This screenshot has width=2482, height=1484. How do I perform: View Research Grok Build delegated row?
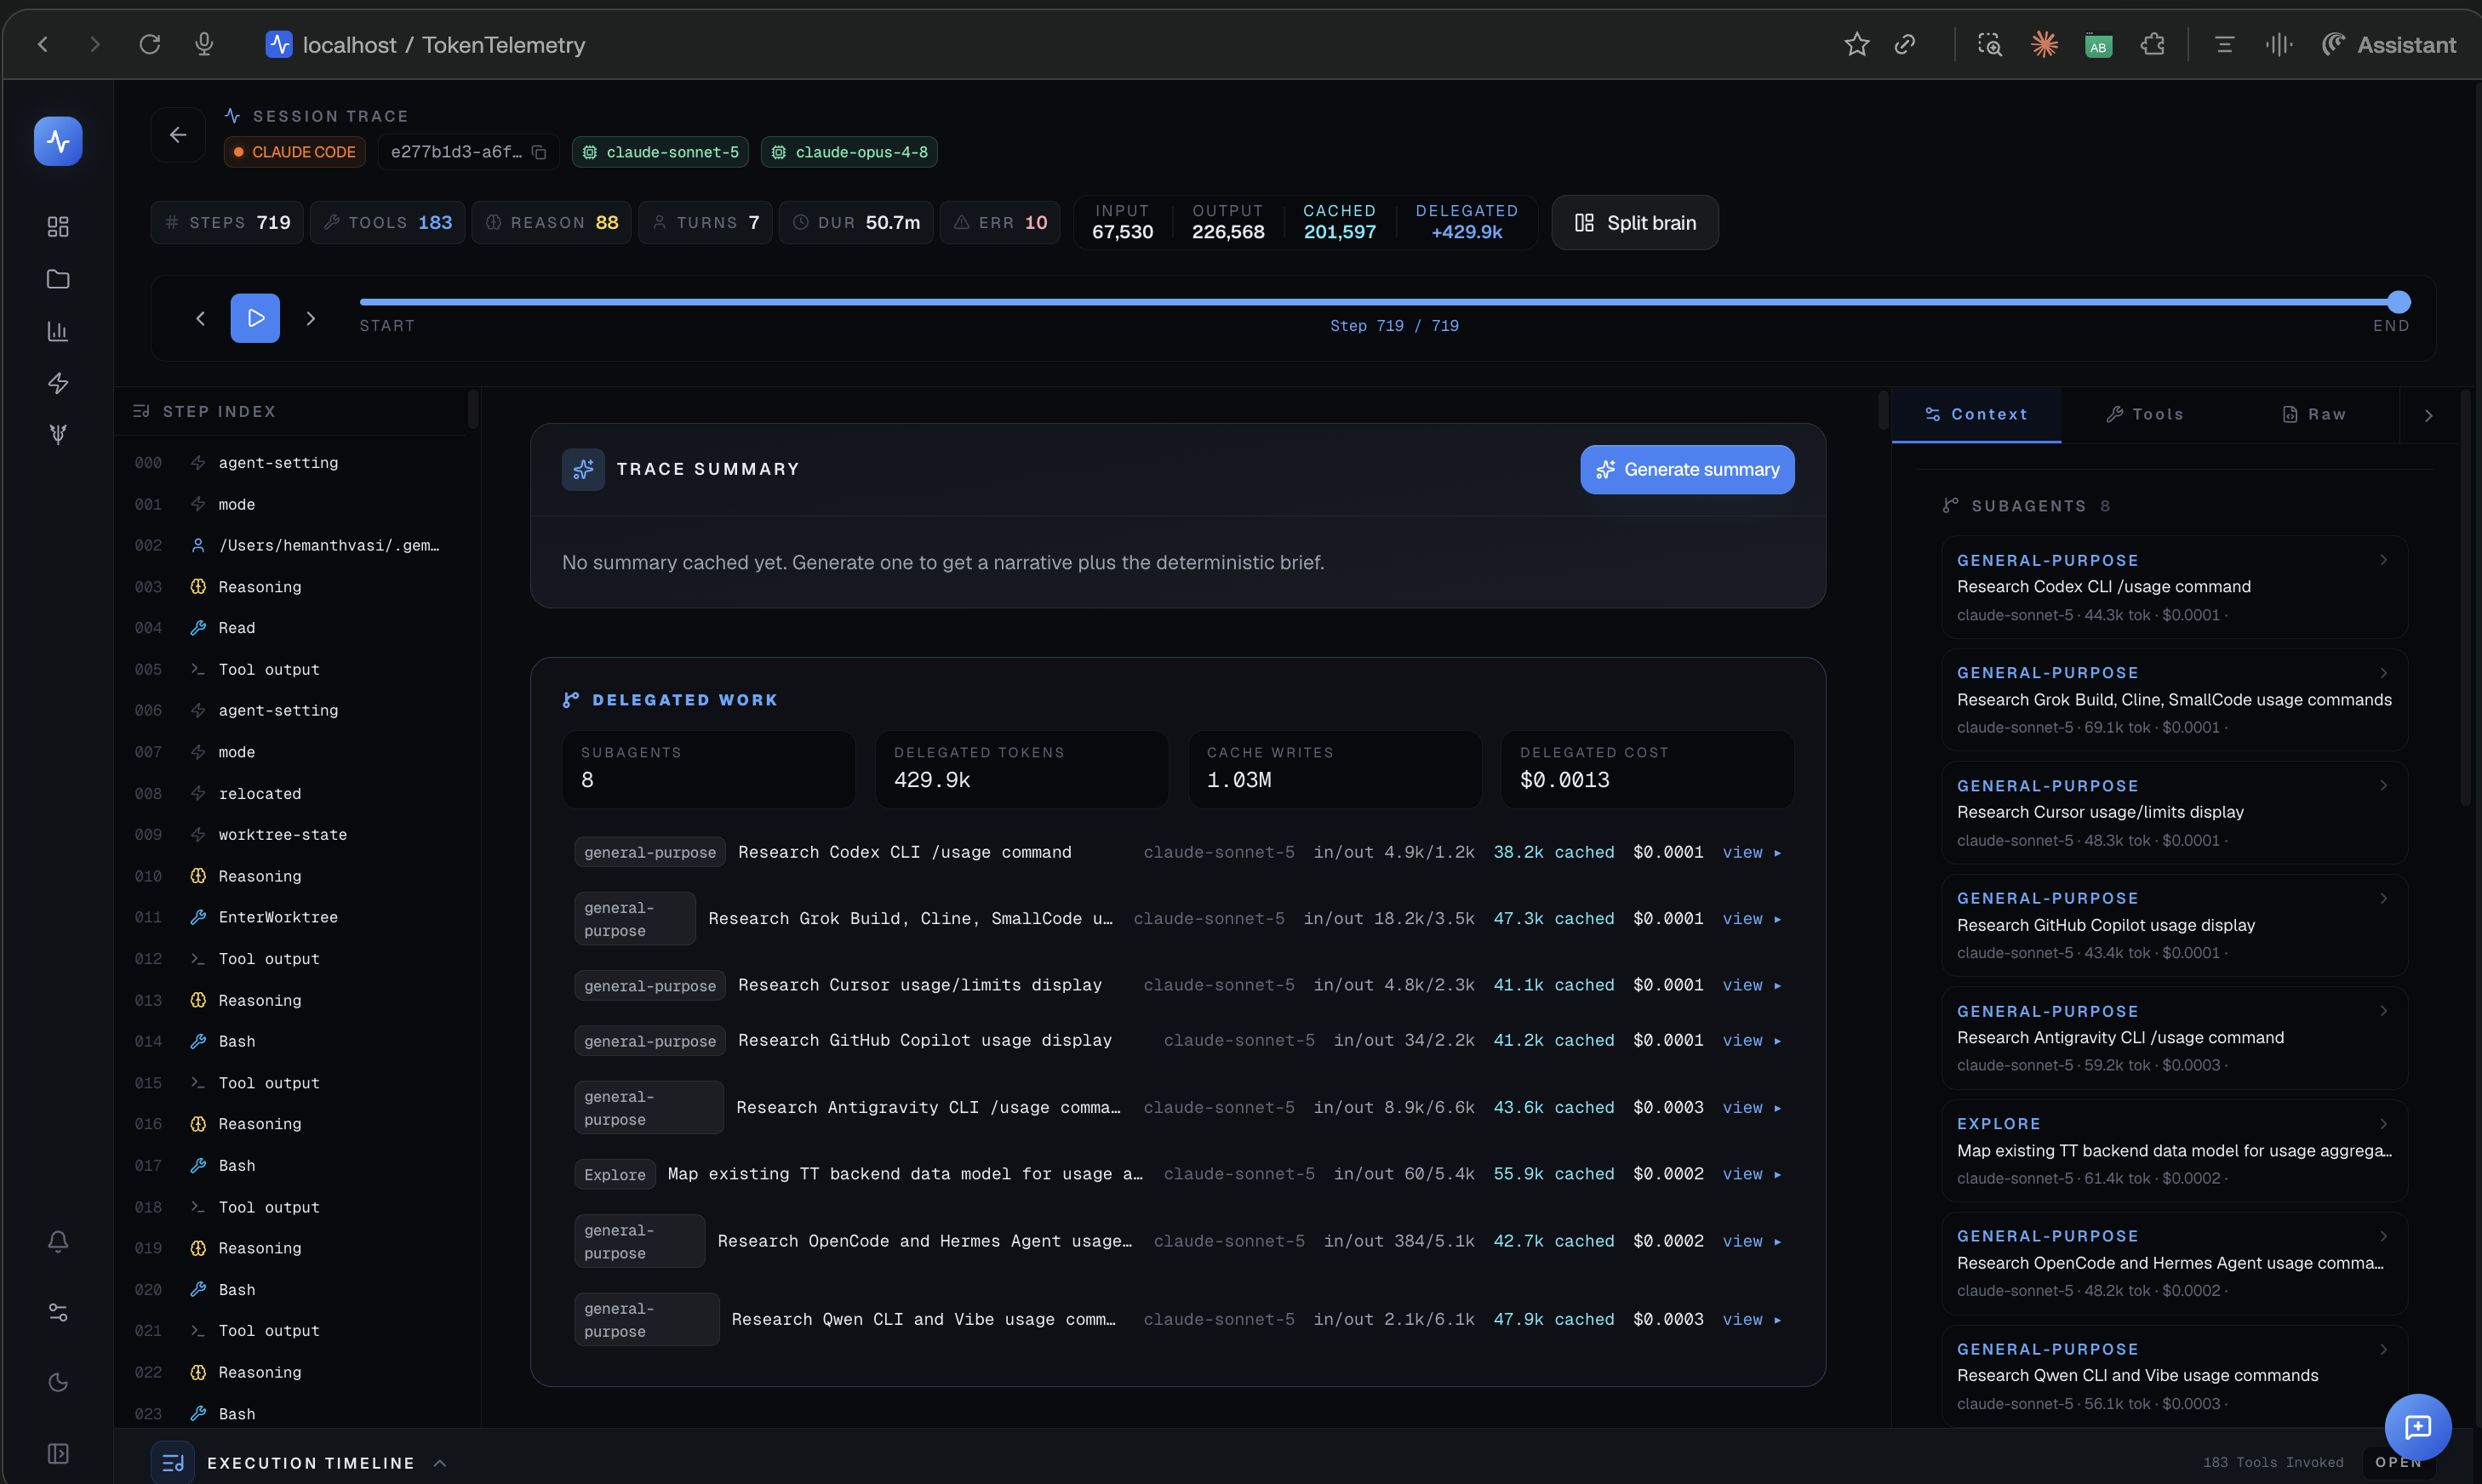click(1751, 918)
